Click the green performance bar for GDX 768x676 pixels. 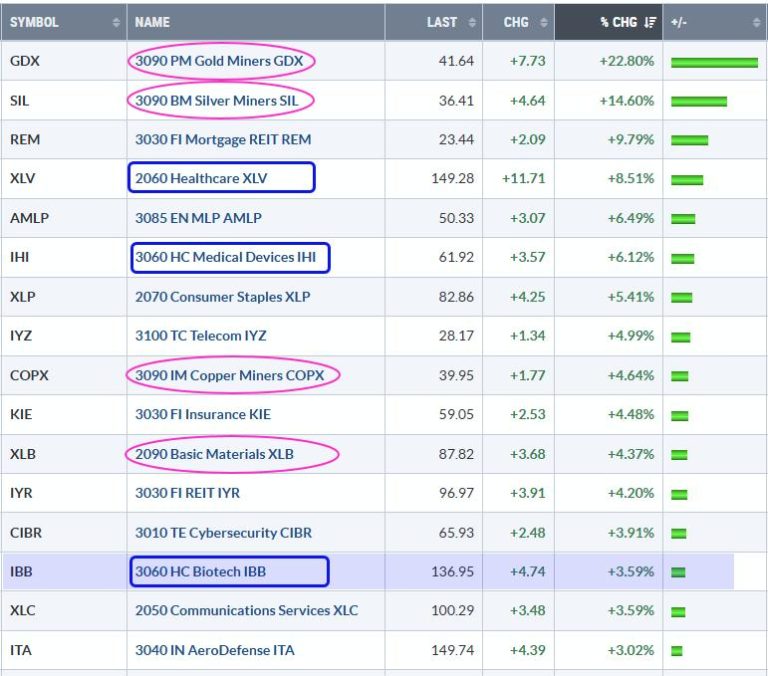click(x=714, y=62)
